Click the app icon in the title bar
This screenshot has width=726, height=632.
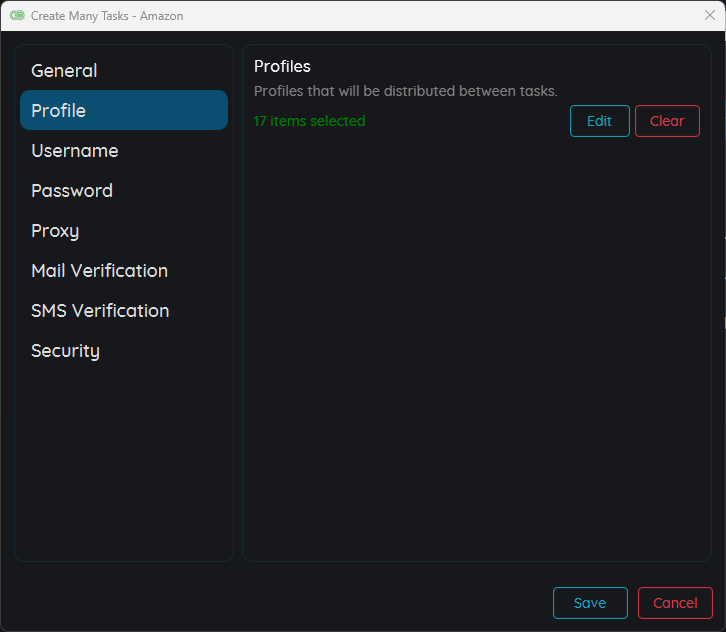click(17, 16)
